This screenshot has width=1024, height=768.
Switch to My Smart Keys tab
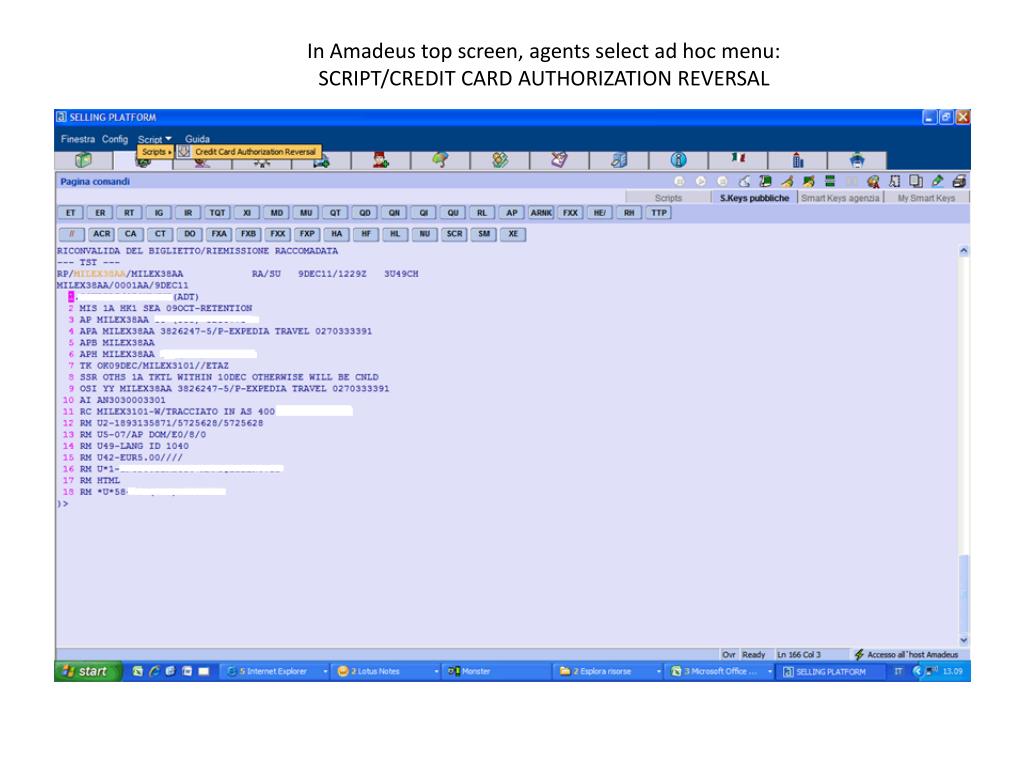(926, 198)
